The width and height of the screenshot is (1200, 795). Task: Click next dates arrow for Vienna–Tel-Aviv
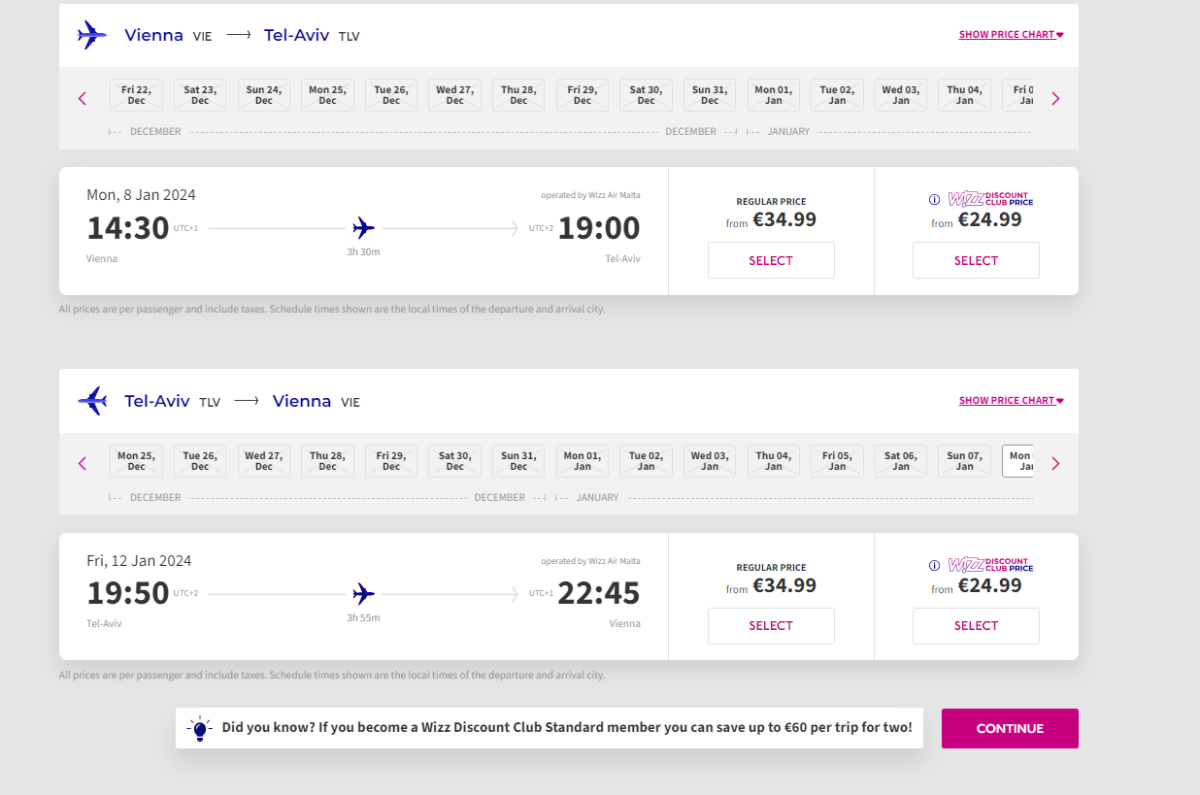[x=1055, y=98]
